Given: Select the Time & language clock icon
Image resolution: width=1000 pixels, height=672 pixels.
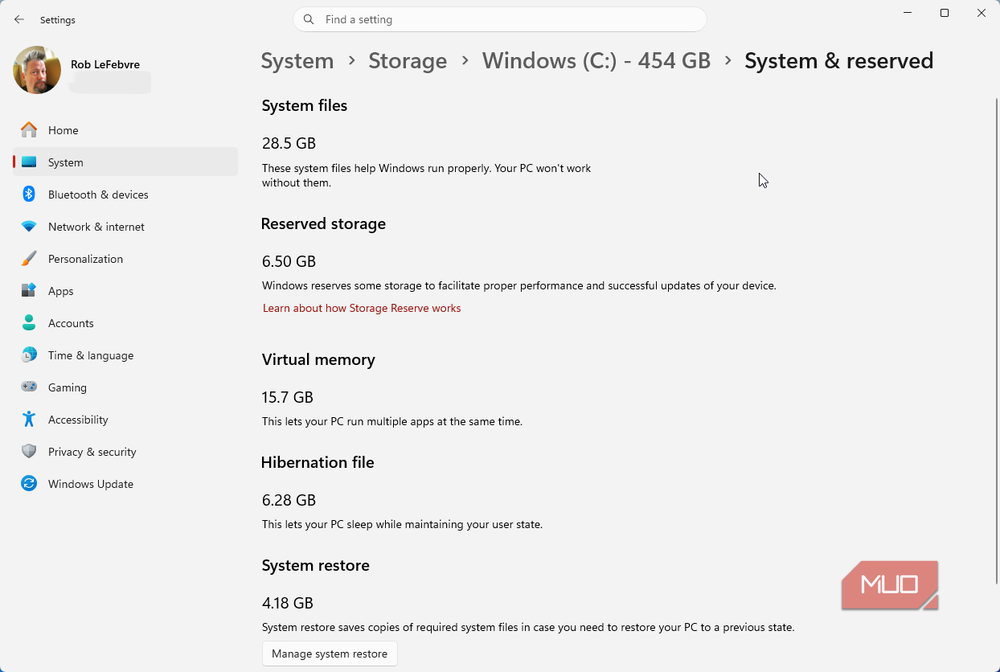Looking at the screenshot, I should pos(30,355).
